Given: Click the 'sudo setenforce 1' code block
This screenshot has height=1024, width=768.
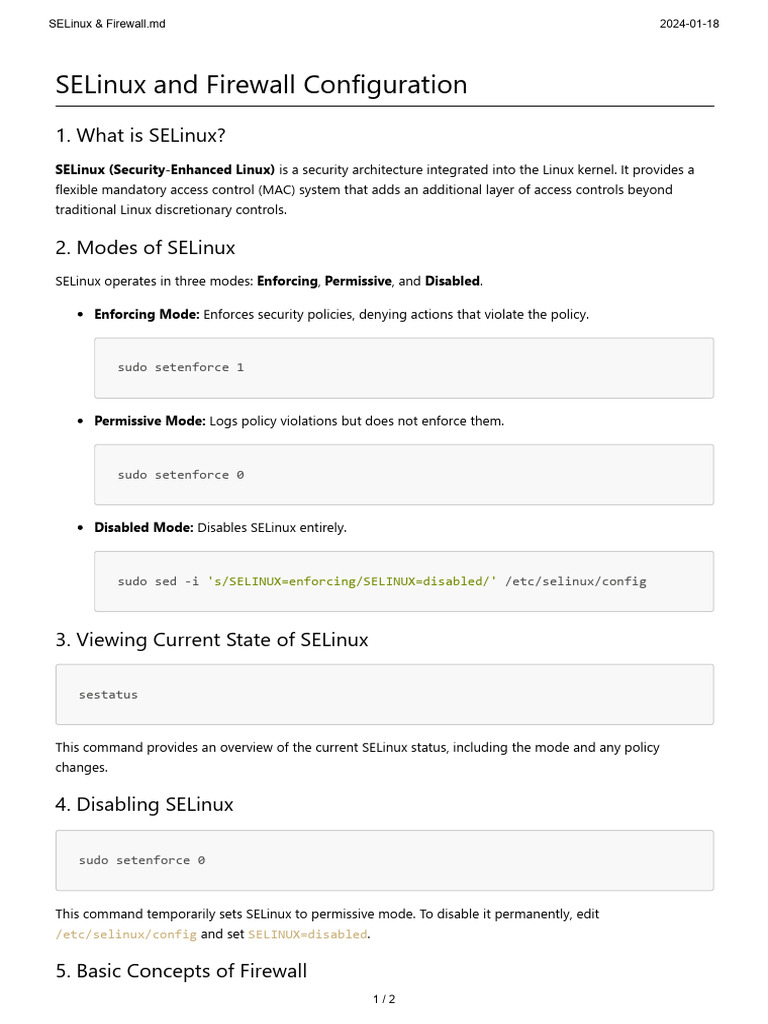Looking at the screenshot, I should point(403,368).
